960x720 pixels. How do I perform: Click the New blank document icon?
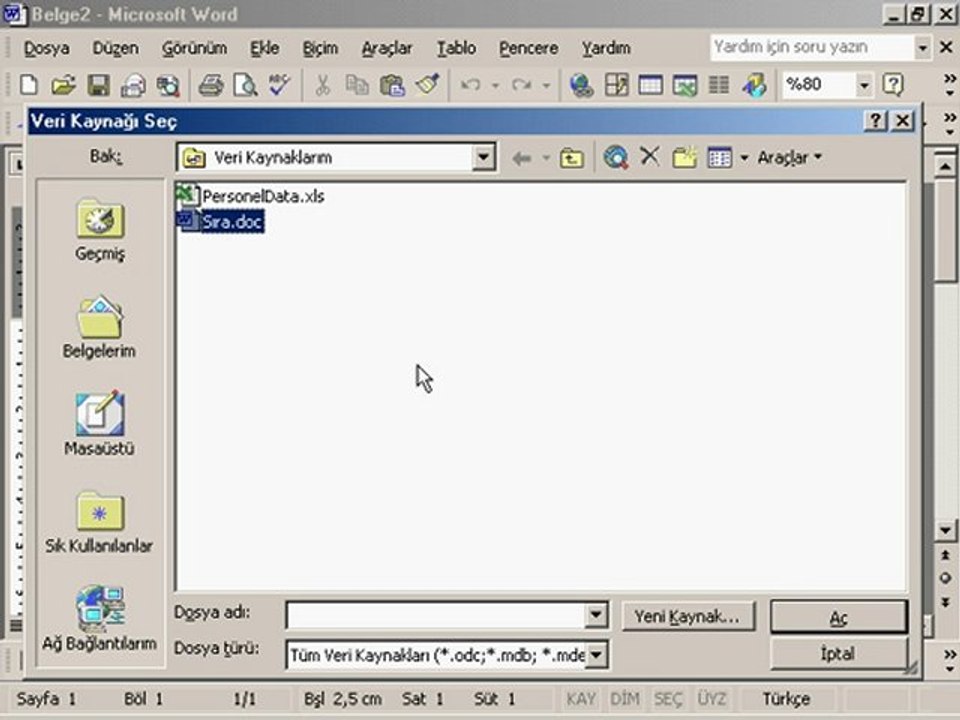(x=29, y=84)
